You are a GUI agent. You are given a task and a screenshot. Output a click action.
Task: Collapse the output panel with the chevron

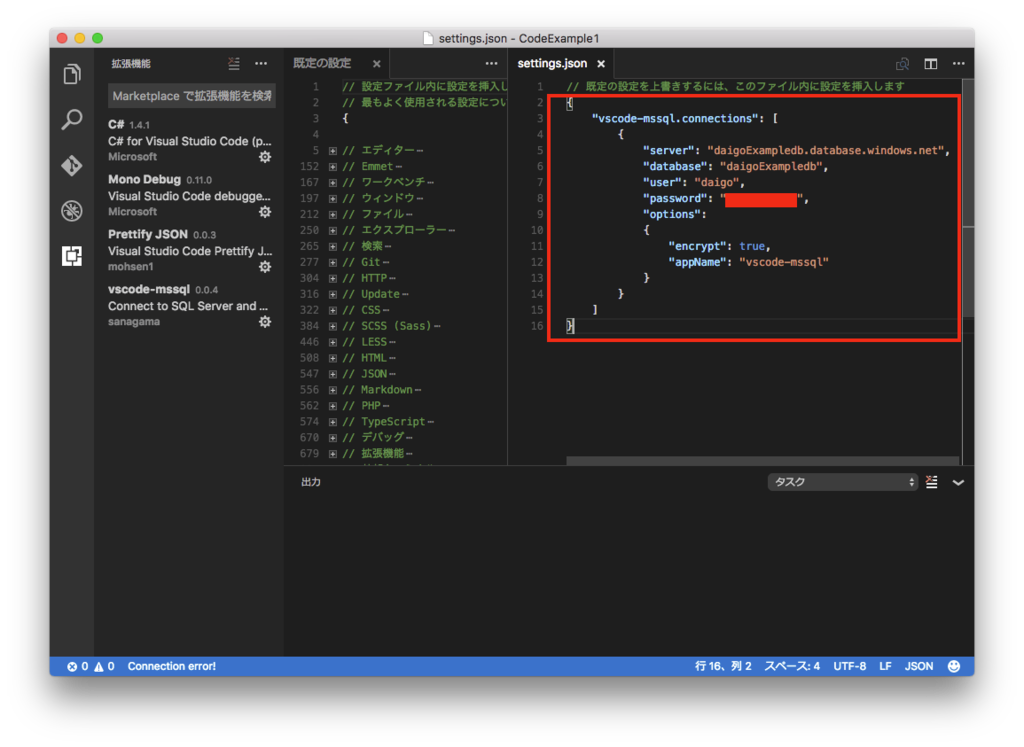tap(958, 483)
